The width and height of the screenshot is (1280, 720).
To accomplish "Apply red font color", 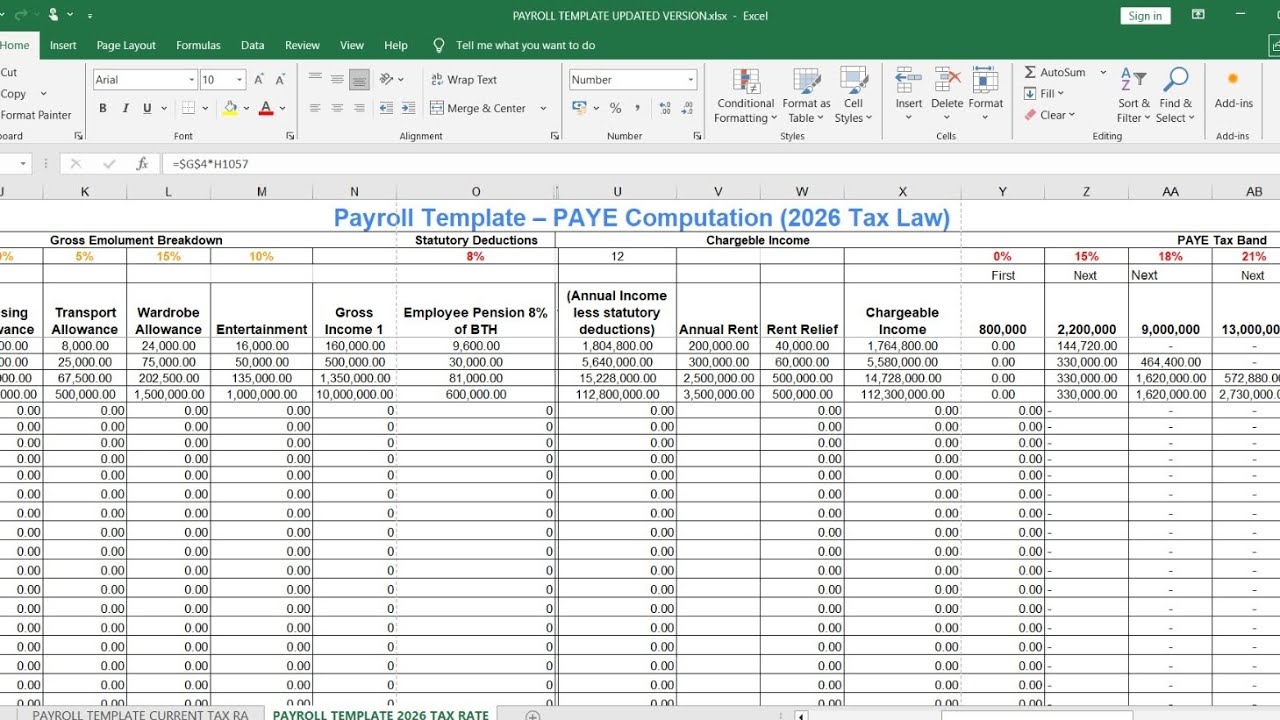I will 266,108.
